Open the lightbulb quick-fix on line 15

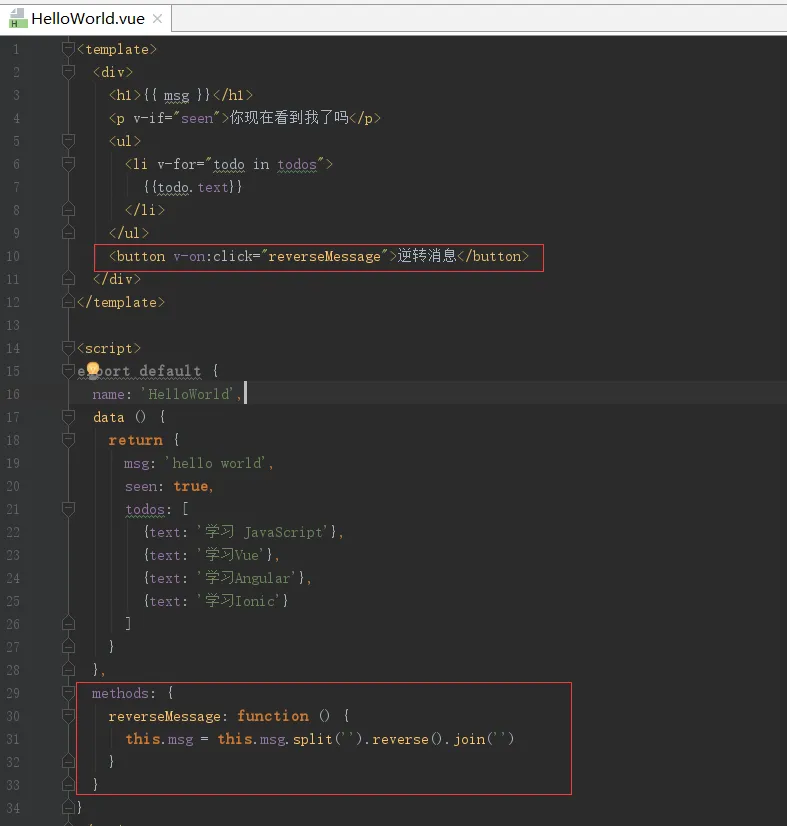click(93, 370)
